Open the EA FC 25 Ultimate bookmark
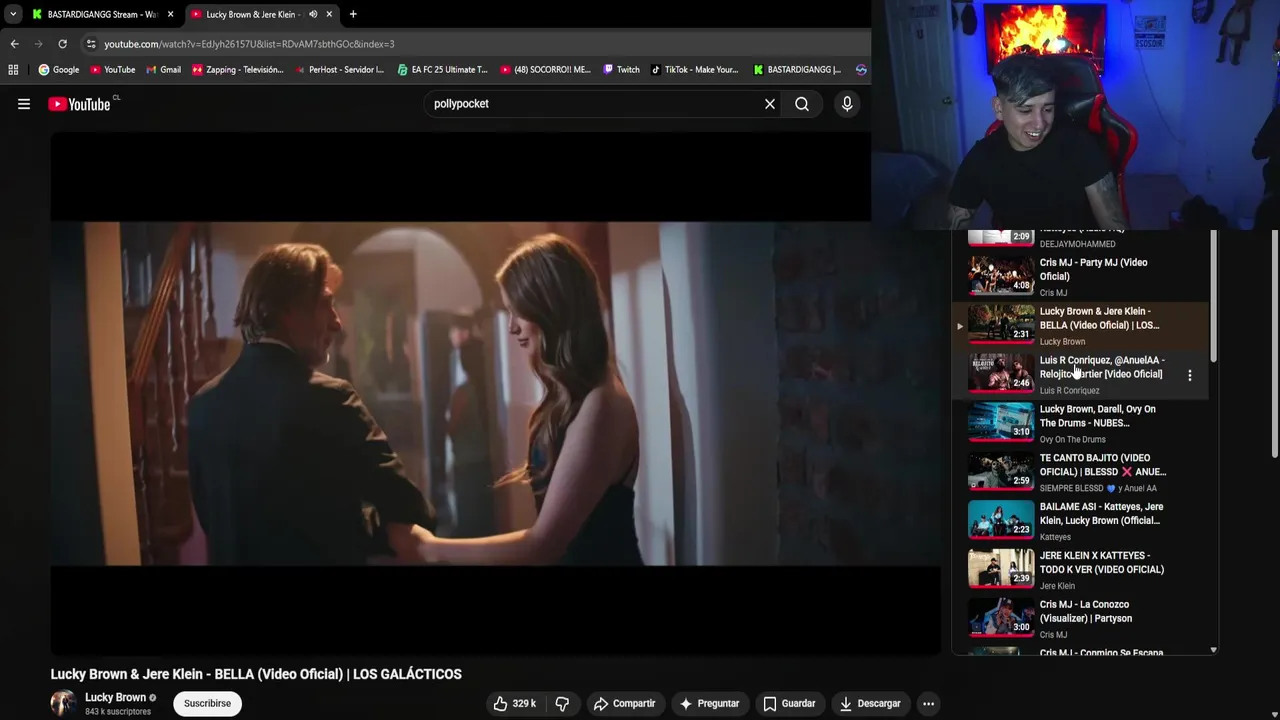The image size is (1280, 720). [442, 70]
